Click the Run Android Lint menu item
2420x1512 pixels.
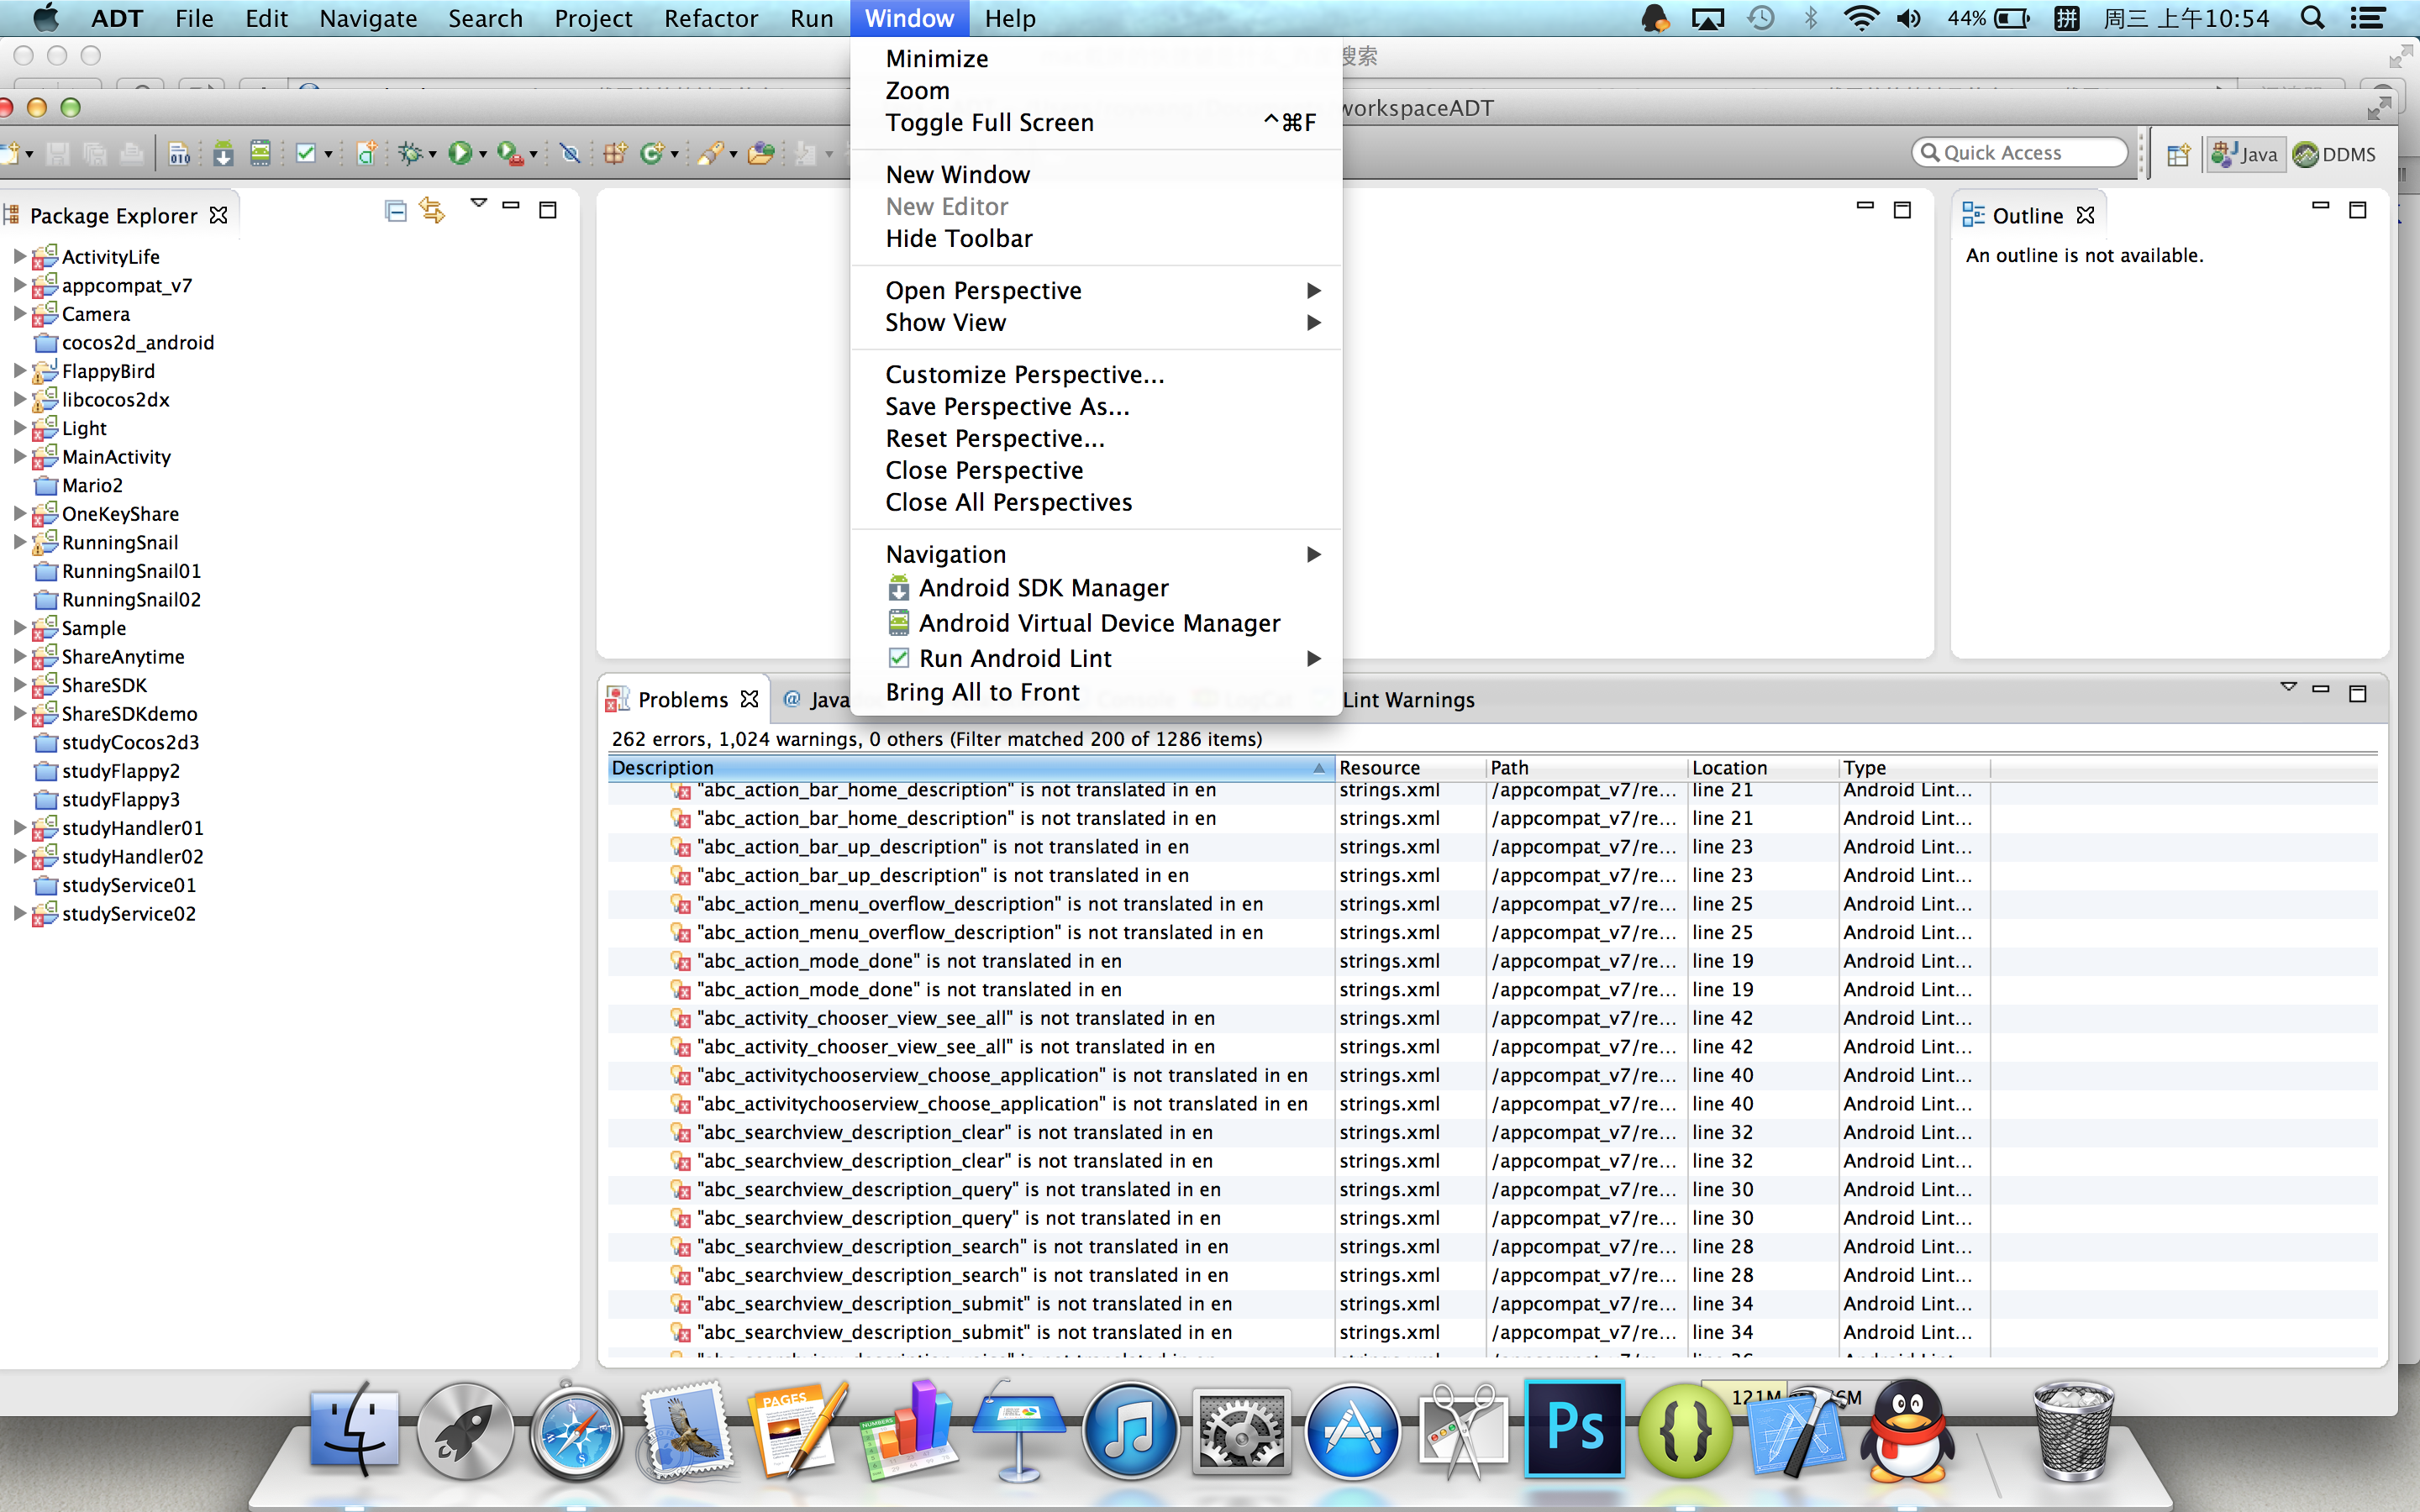point(1096,658)
